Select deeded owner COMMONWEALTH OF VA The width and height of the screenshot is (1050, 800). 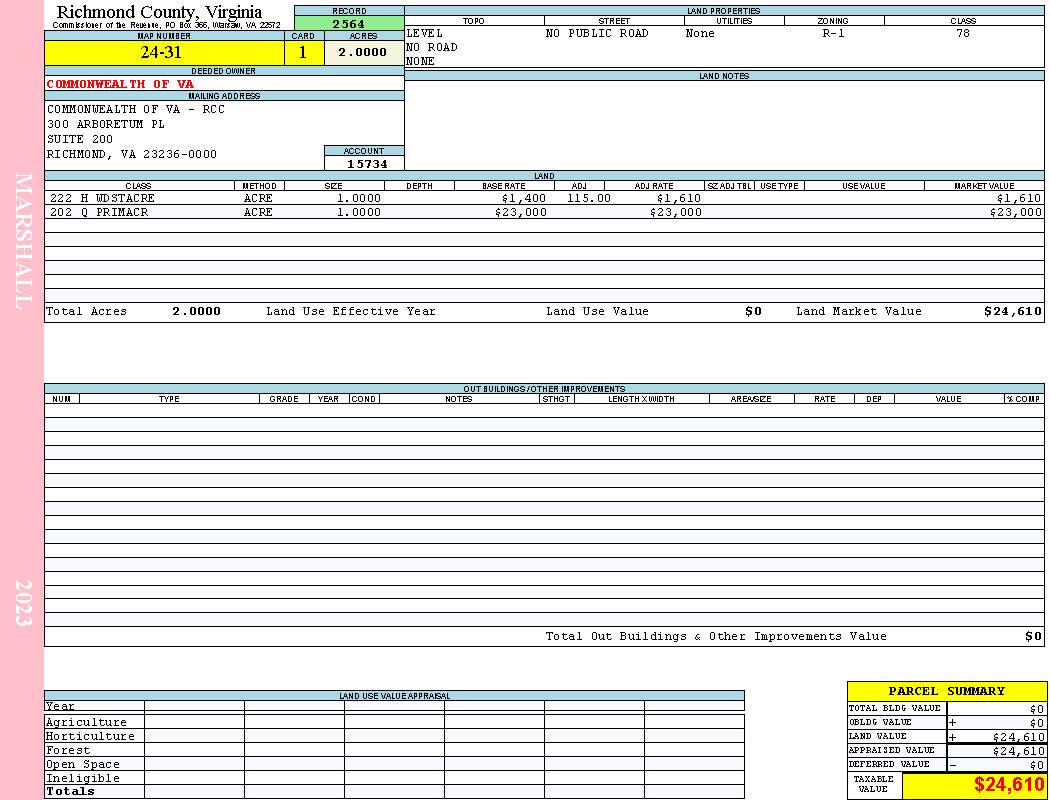coord(121,84)
